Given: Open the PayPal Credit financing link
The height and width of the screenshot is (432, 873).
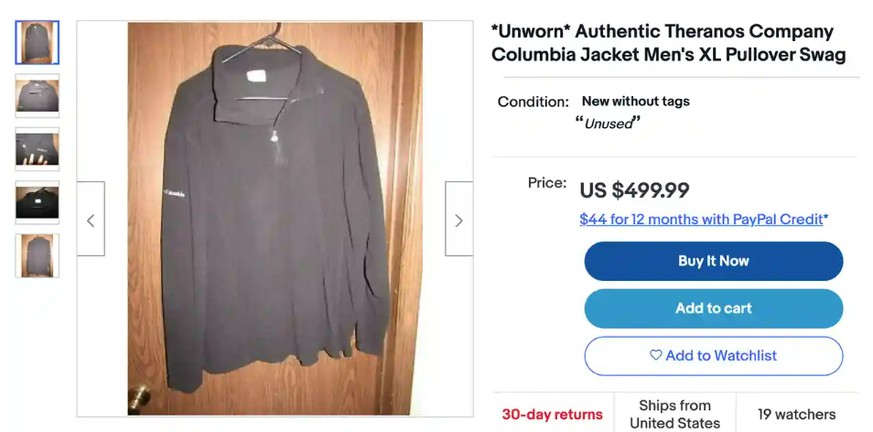Looking at the screenshot, I should click(703, 219).
